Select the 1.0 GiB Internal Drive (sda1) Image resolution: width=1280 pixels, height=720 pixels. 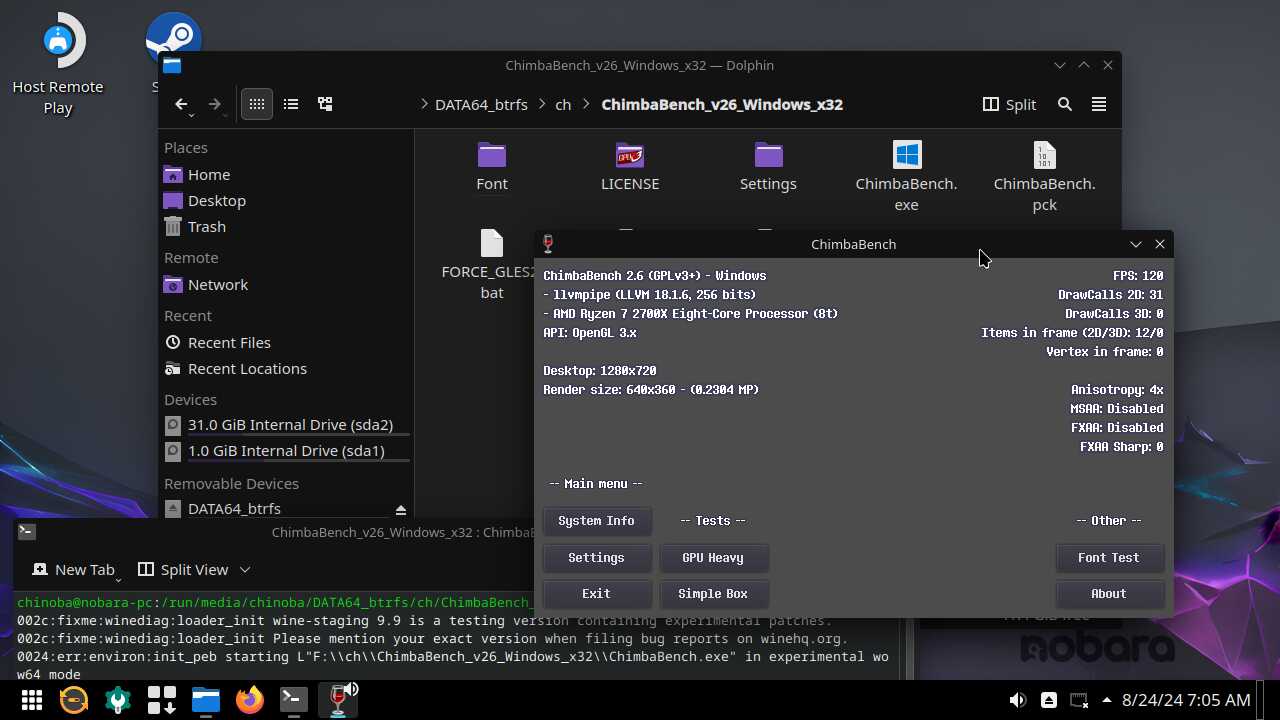[286, 451]
